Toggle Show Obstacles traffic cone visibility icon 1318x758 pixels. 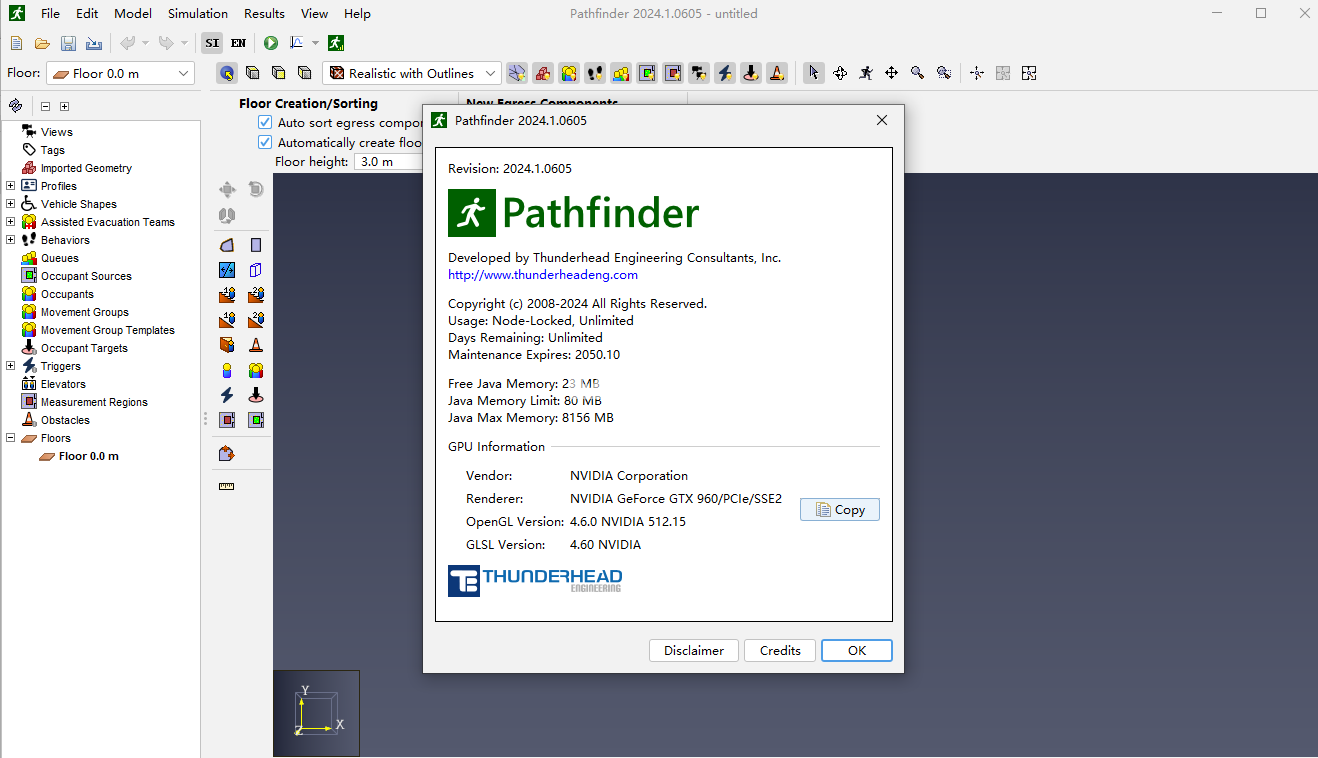[776, 73]
